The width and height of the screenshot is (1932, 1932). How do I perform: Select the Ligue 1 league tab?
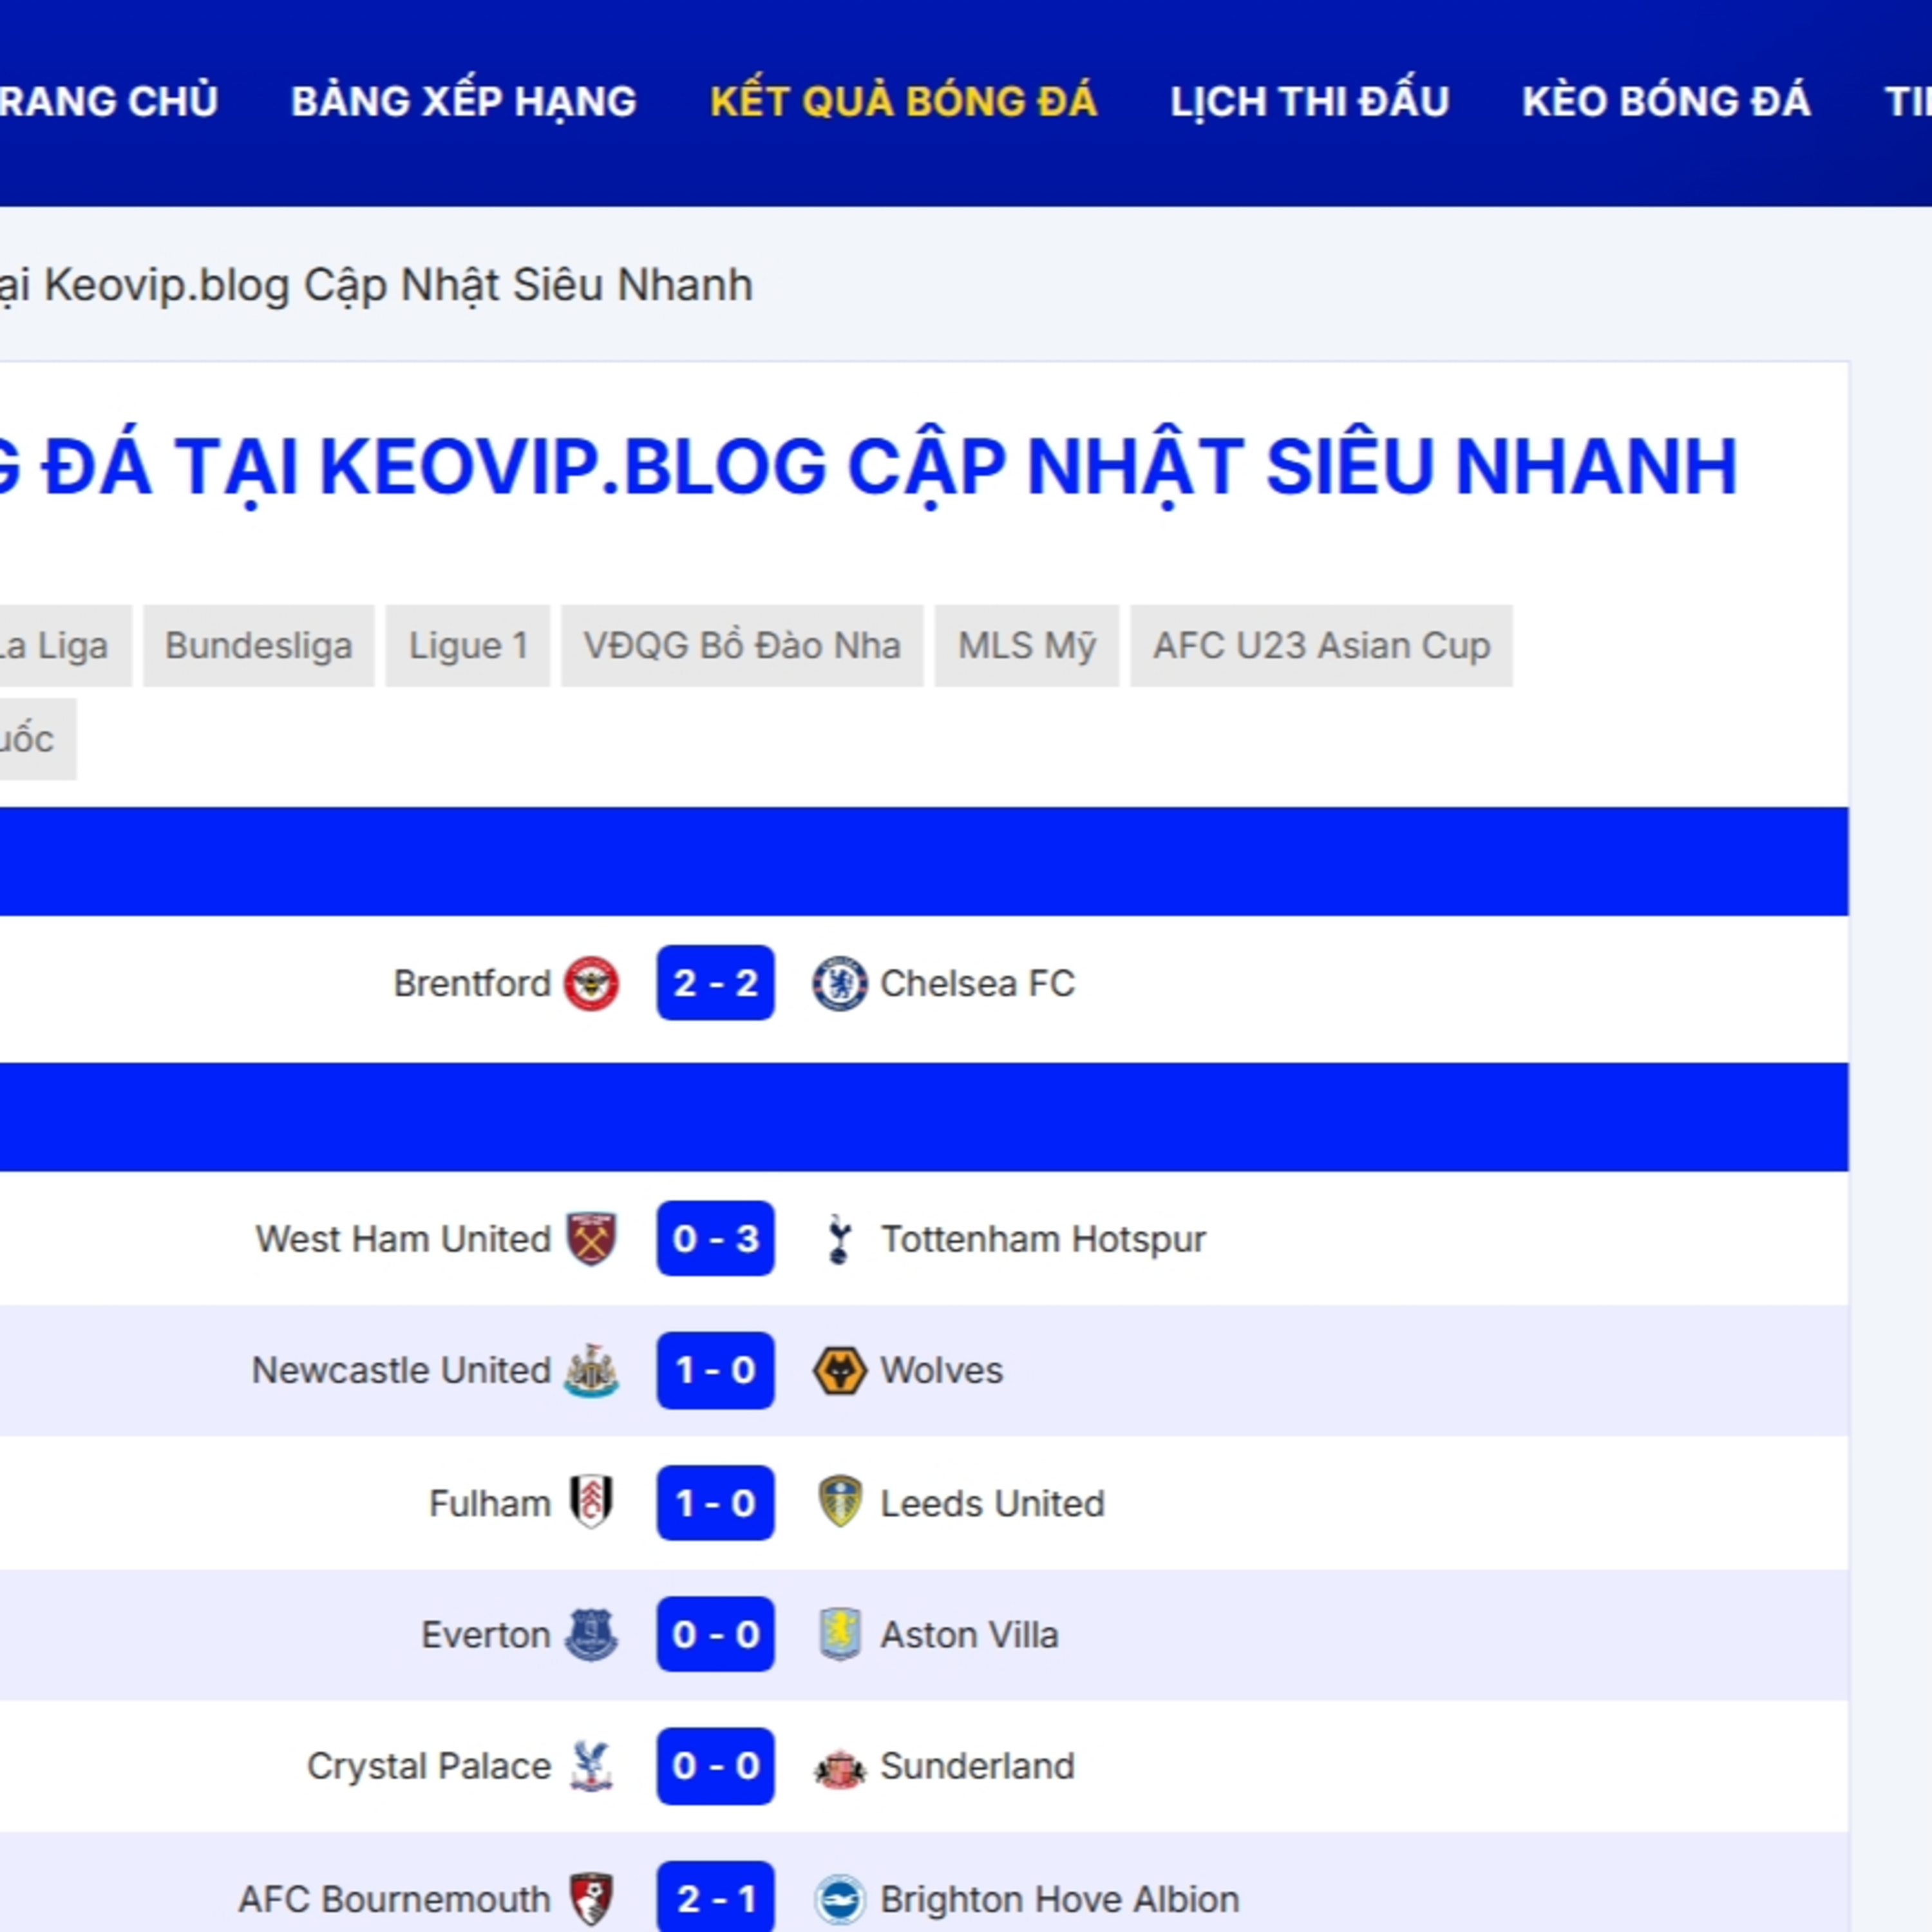click(468, 645)
